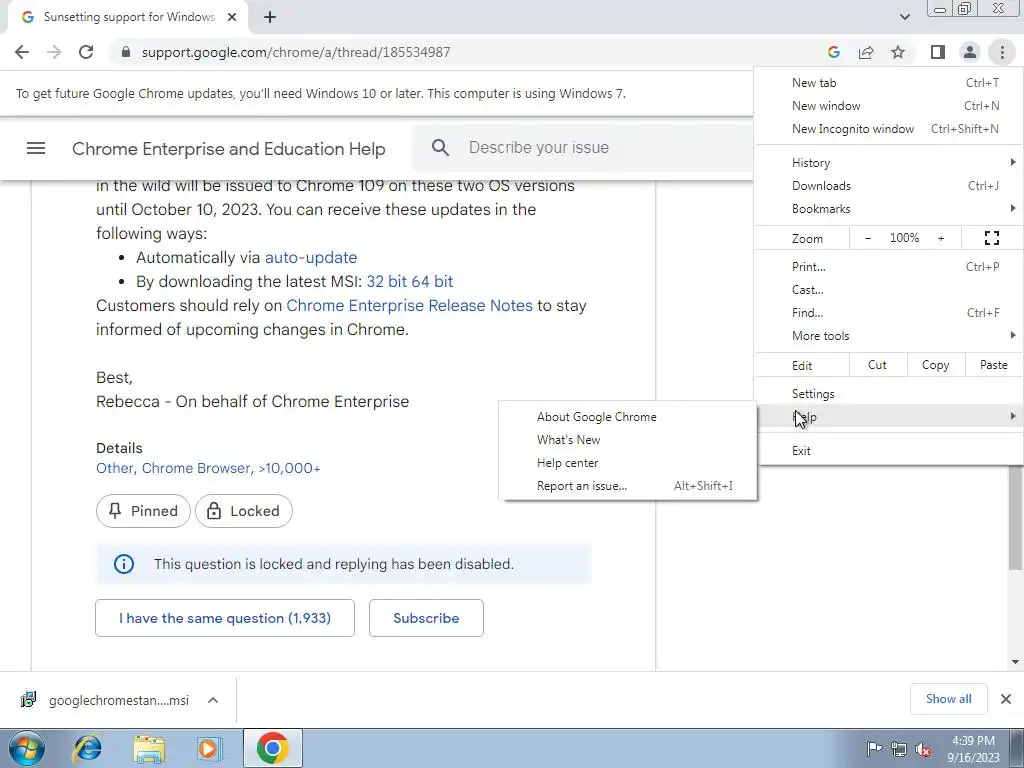Click the Google icon in address bar
Screen dimensions: 1024x768
point(833,52)
